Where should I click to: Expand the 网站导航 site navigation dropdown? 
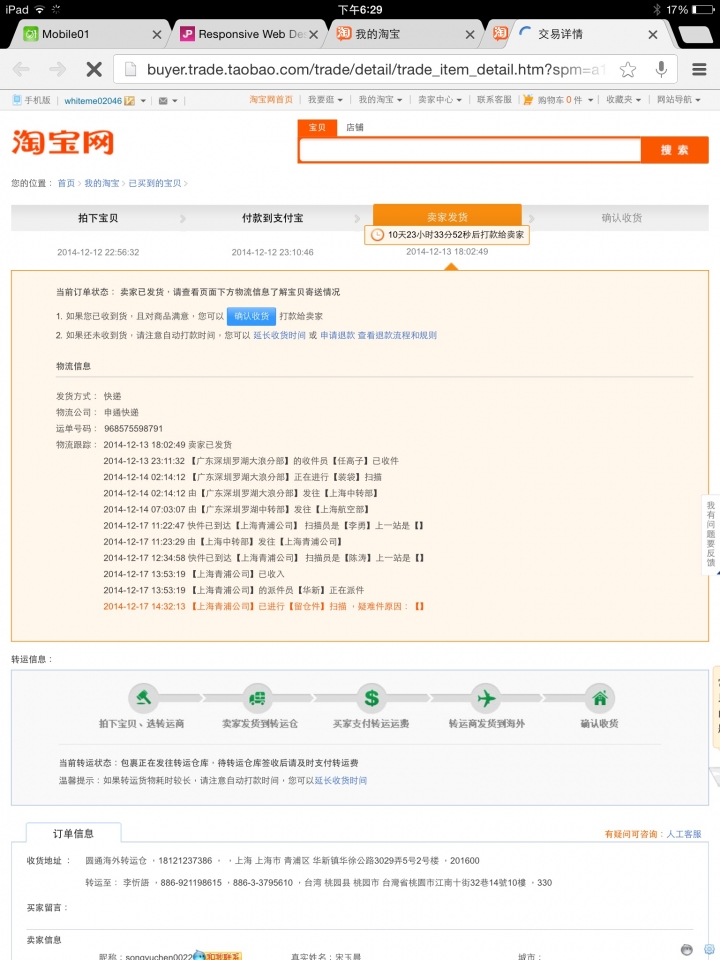coord(678,99)
